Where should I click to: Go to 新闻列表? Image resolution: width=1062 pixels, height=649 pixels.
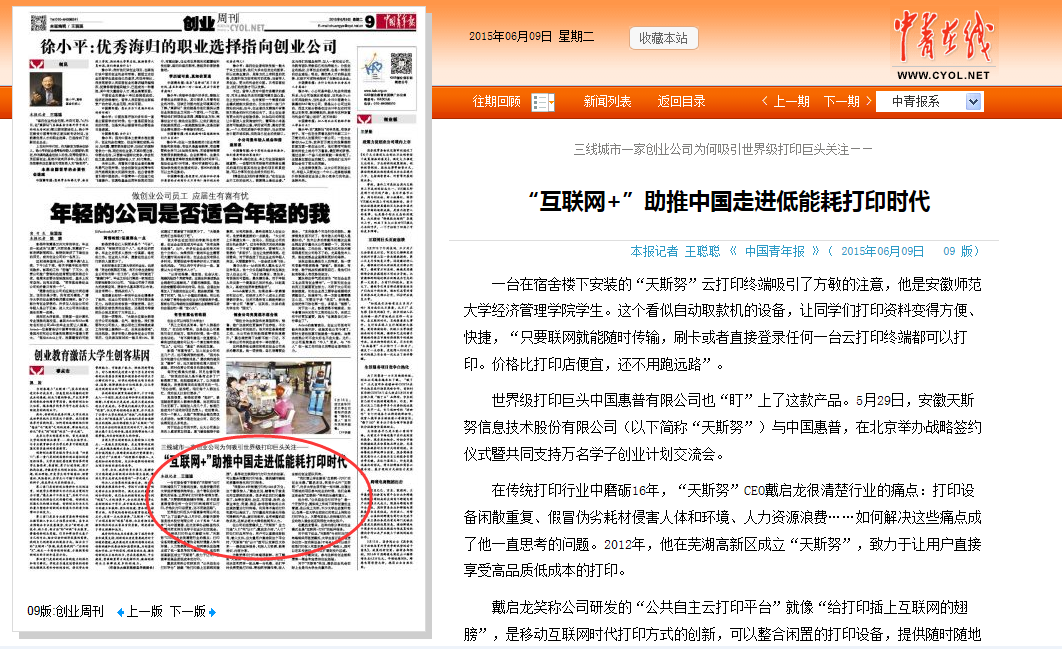click(608, 102)
